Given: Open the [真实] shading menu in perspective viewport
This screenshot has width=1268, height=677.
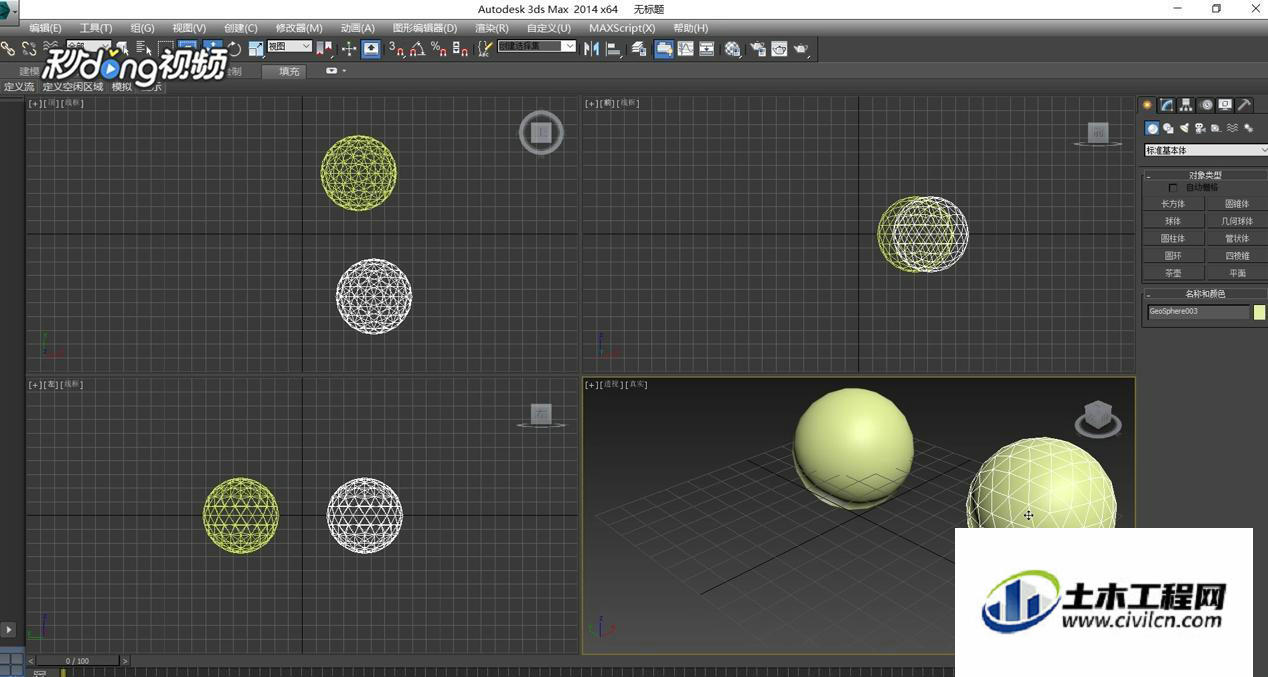Looking at the screenshot, I should click(x=637, y=385).
